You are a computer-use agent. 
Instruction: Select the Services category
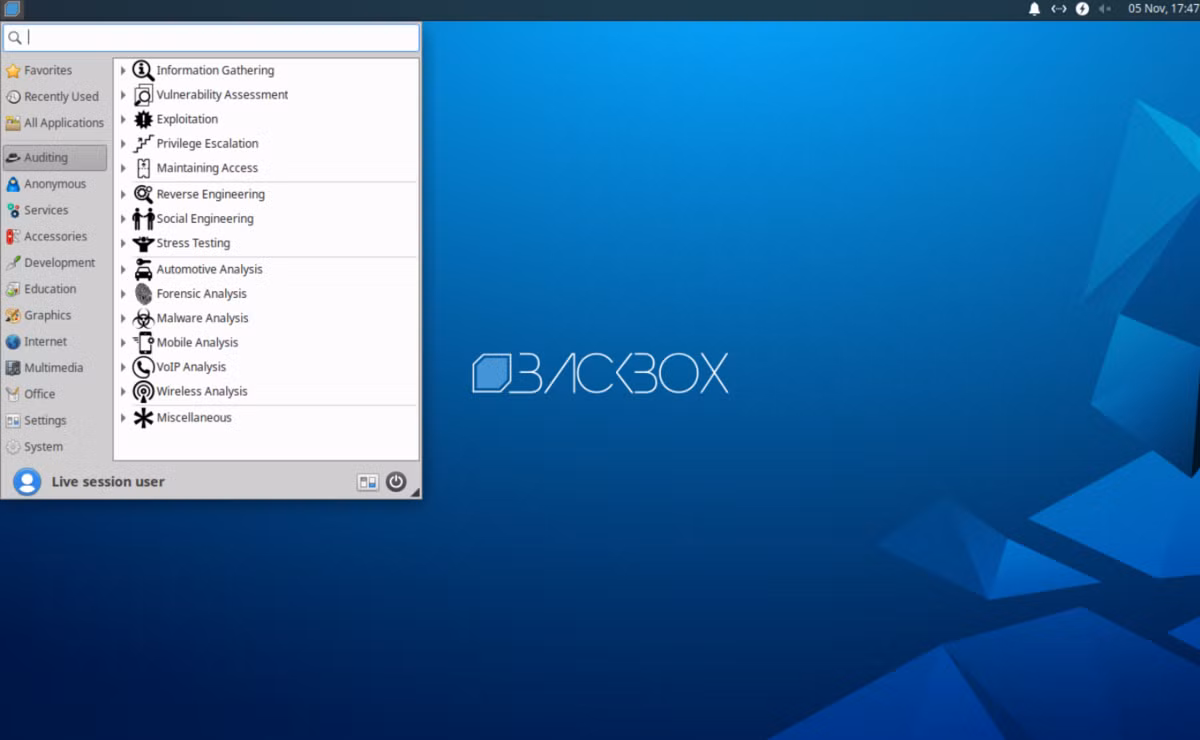pos(55,210)
